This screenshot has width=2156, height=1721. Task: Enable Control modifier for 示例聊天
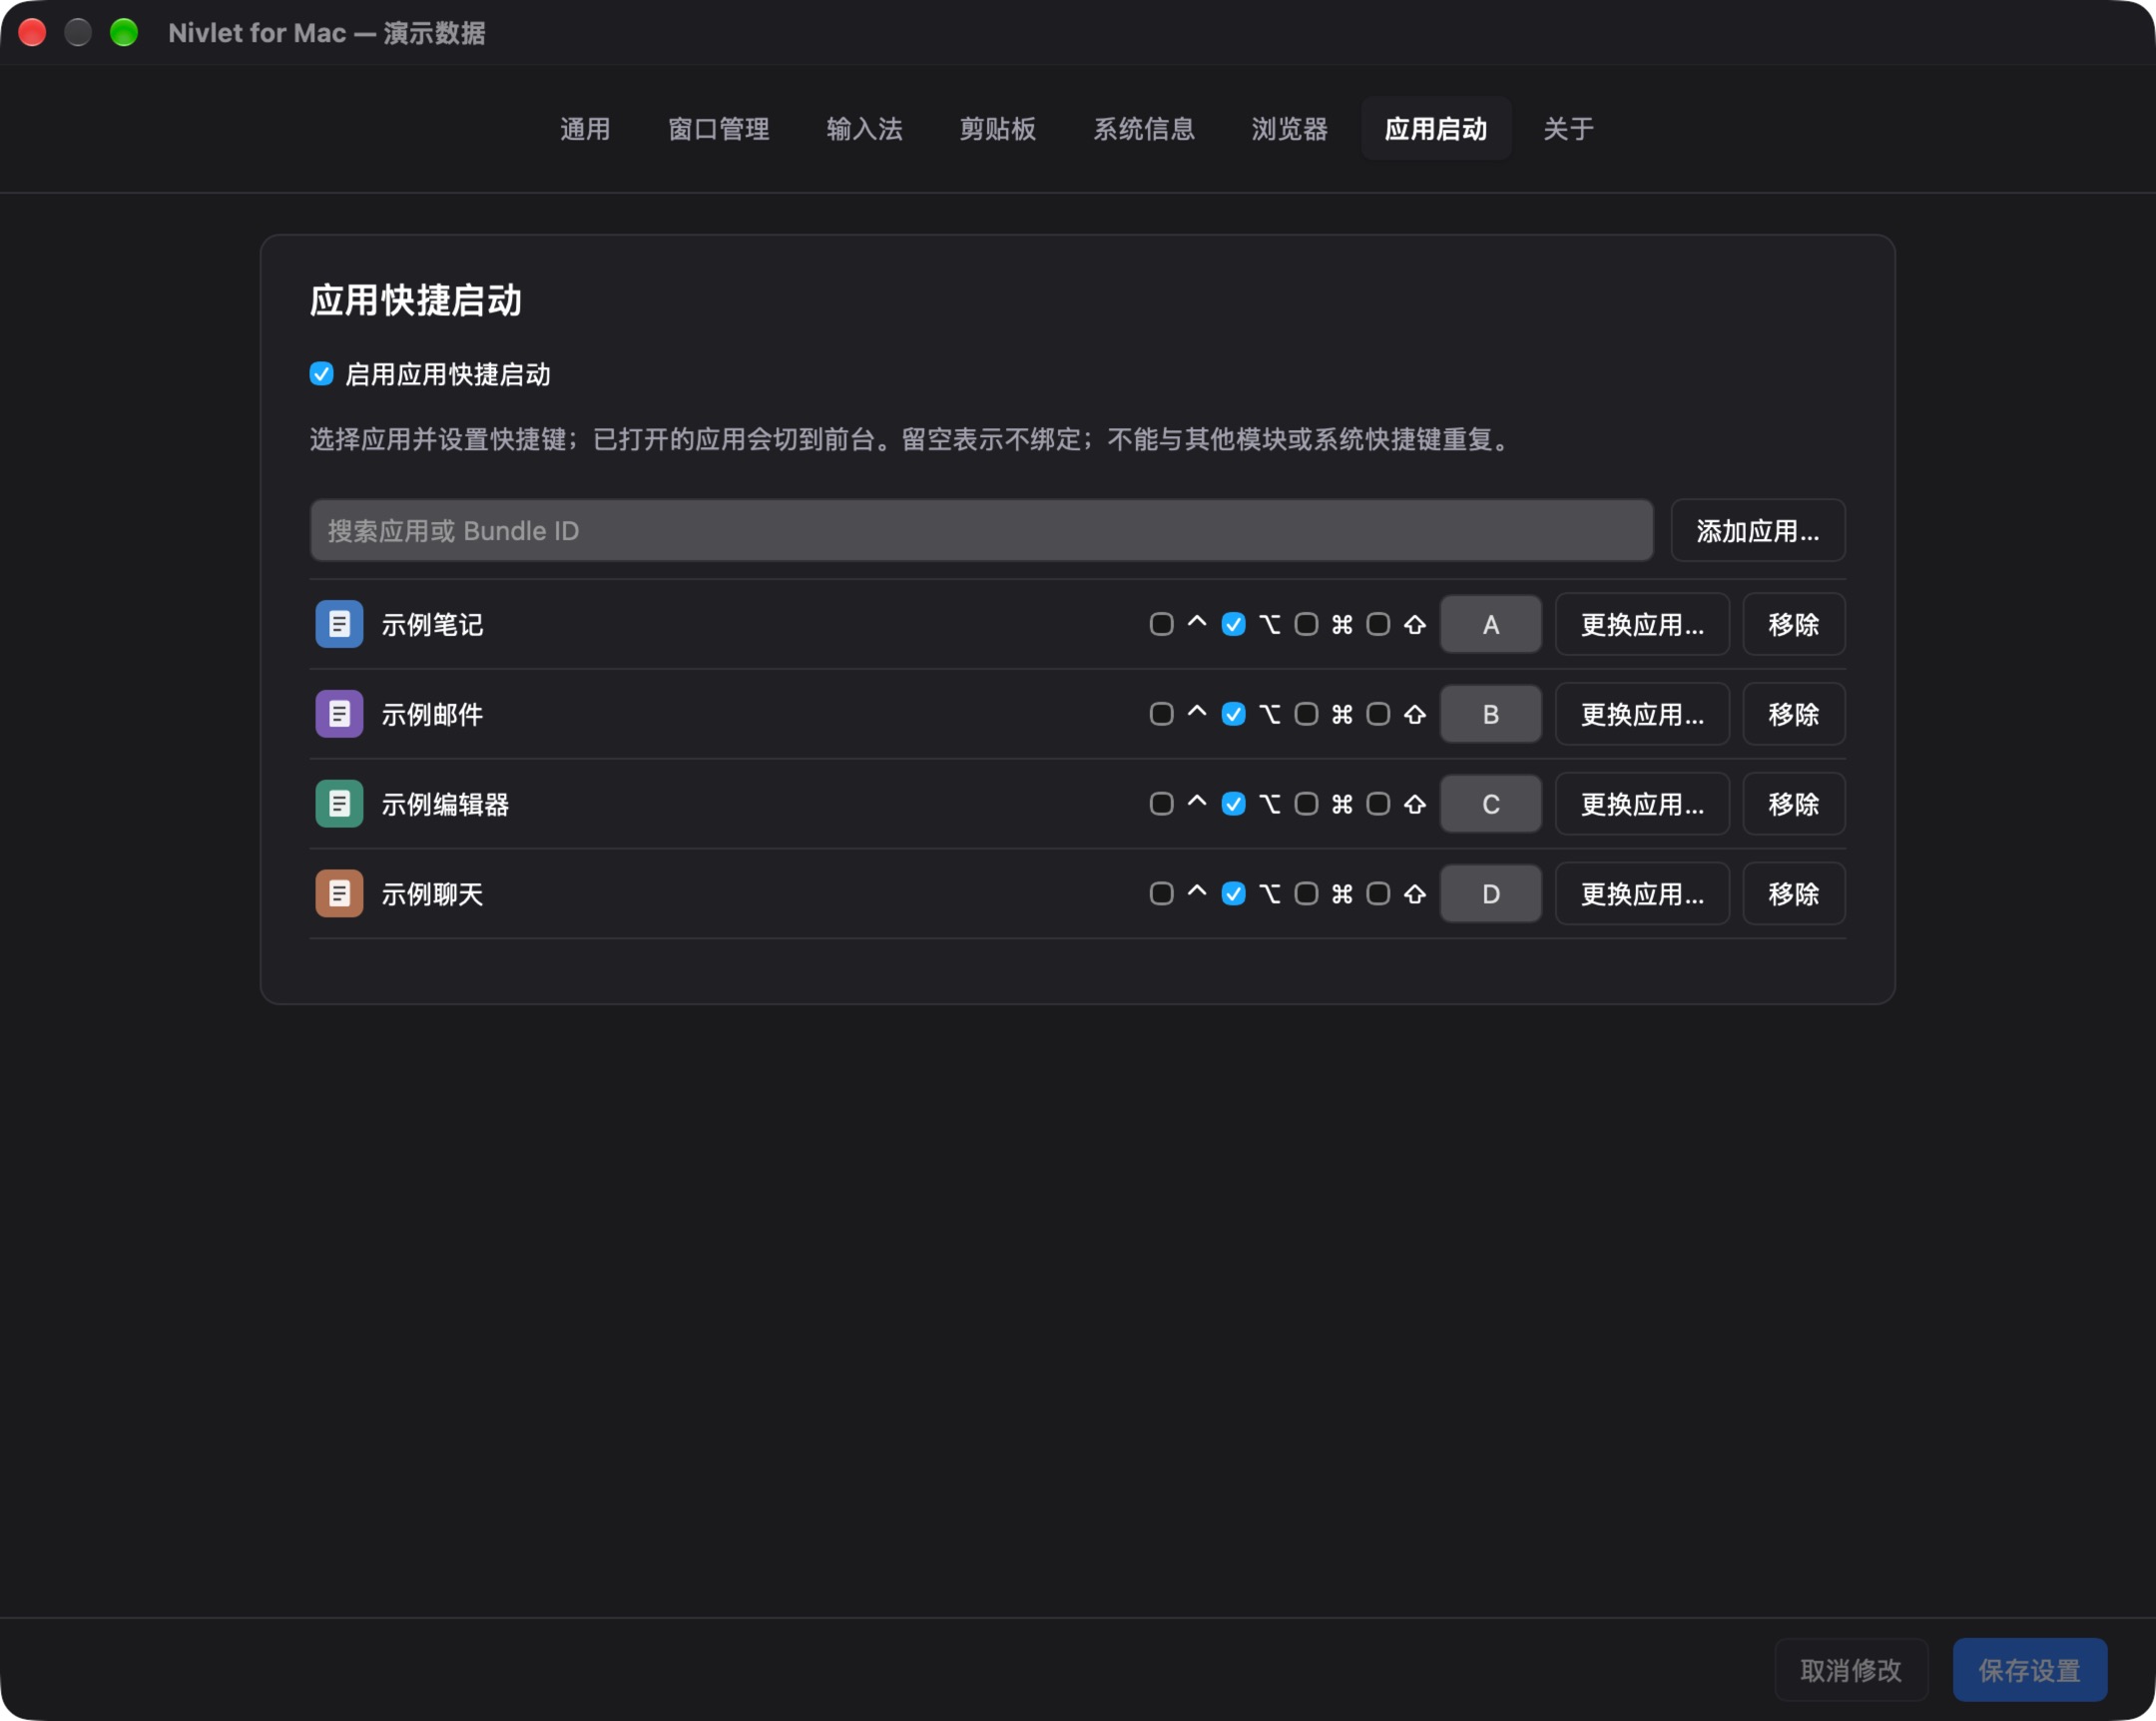pyautogui.click(x=1161, y=894)
